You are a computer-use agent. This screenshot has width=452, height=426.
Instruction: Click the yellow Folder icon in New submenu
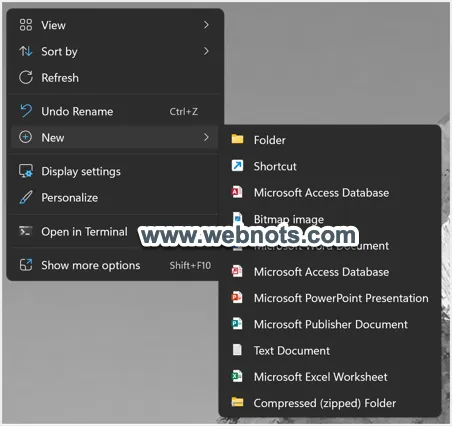(237, 139)
